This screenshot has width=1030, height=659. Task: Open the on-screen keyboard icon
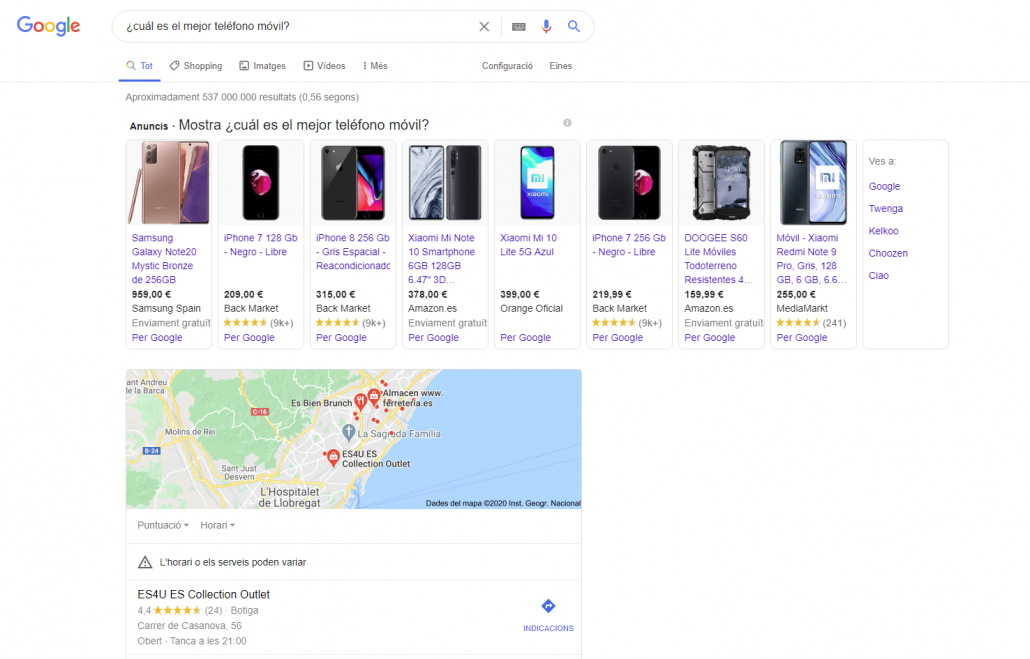point(518,26)
